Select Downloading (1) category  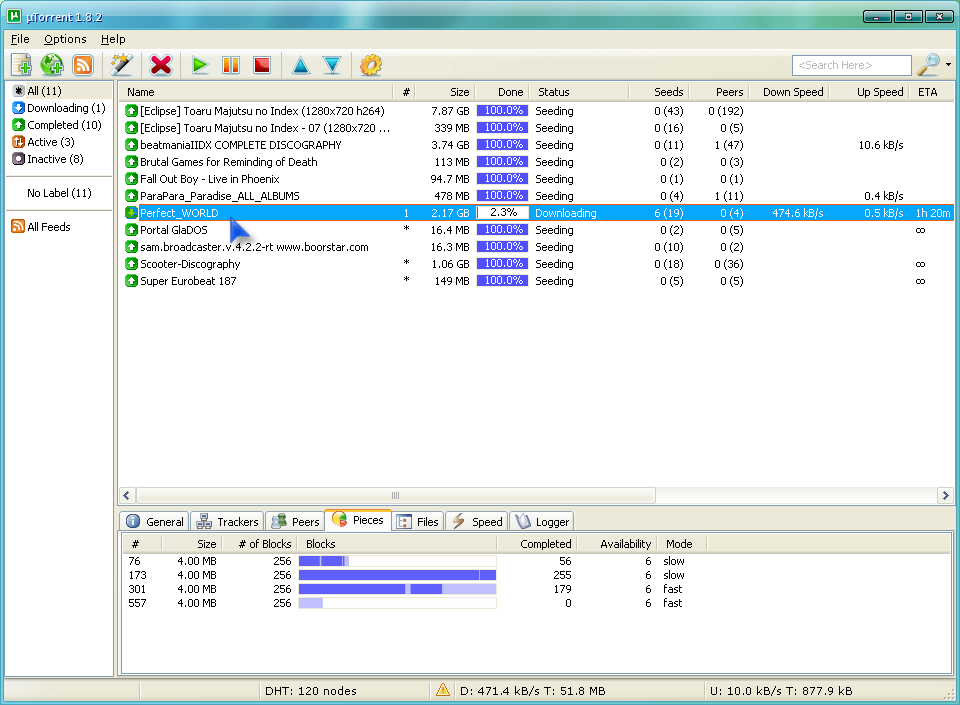point(59,108)
